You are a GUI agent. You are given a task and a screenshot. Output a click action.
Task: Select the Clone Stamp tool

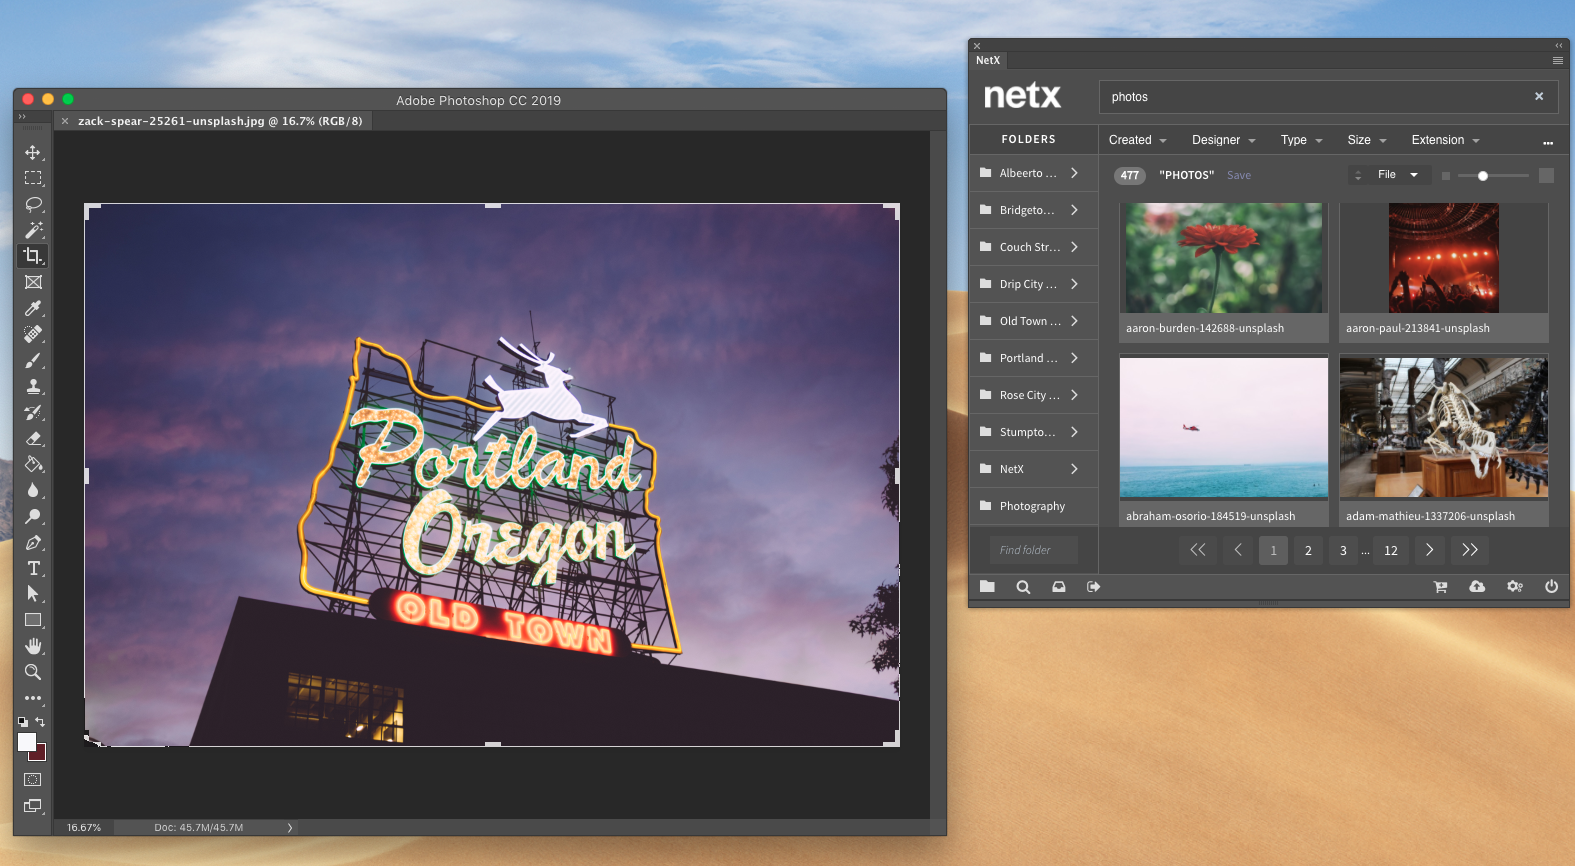[33, 386]
